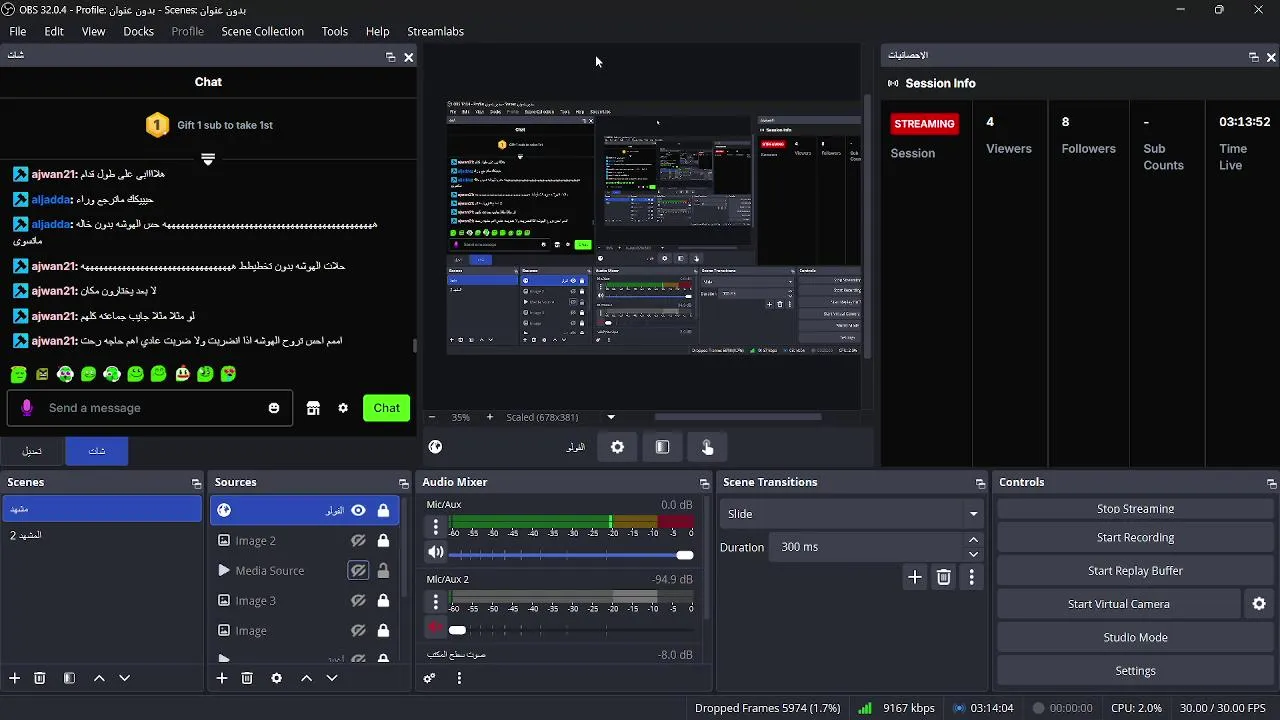This screenshot has height=720, width=1280.
Task: Open the Streamlabs menu
Action: point(435,31)
